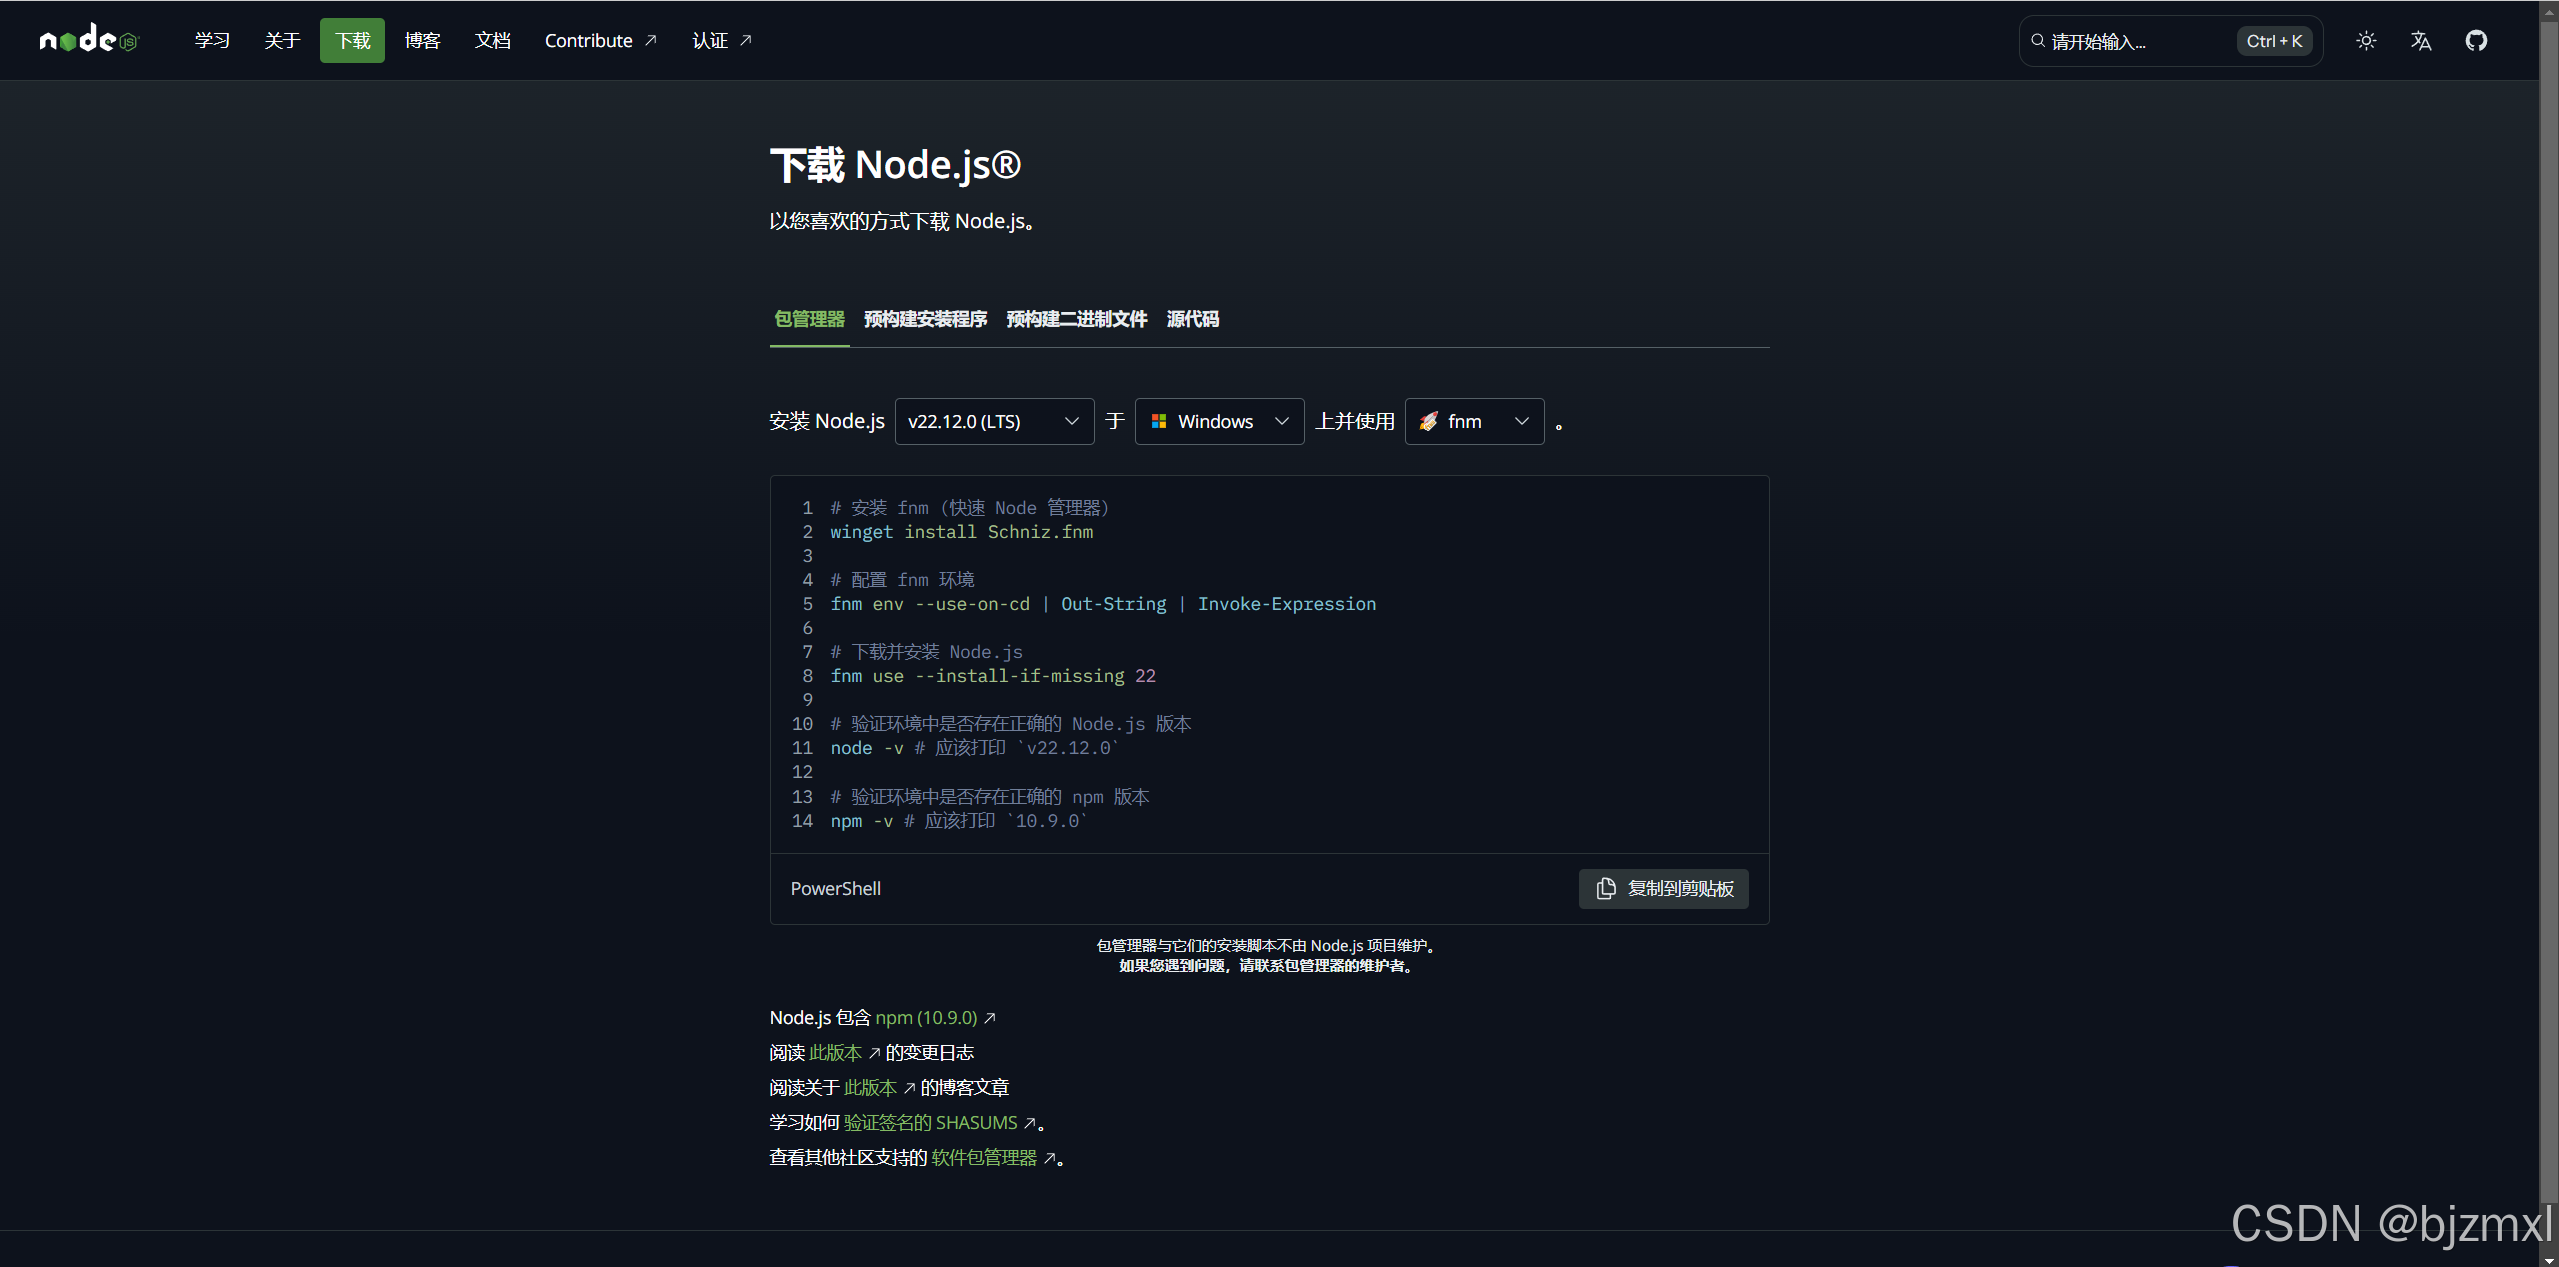The height and width of the screenshot is (1267, 2559).
Task: Switch to the 源代码 tab
Action: point(1192,319)
